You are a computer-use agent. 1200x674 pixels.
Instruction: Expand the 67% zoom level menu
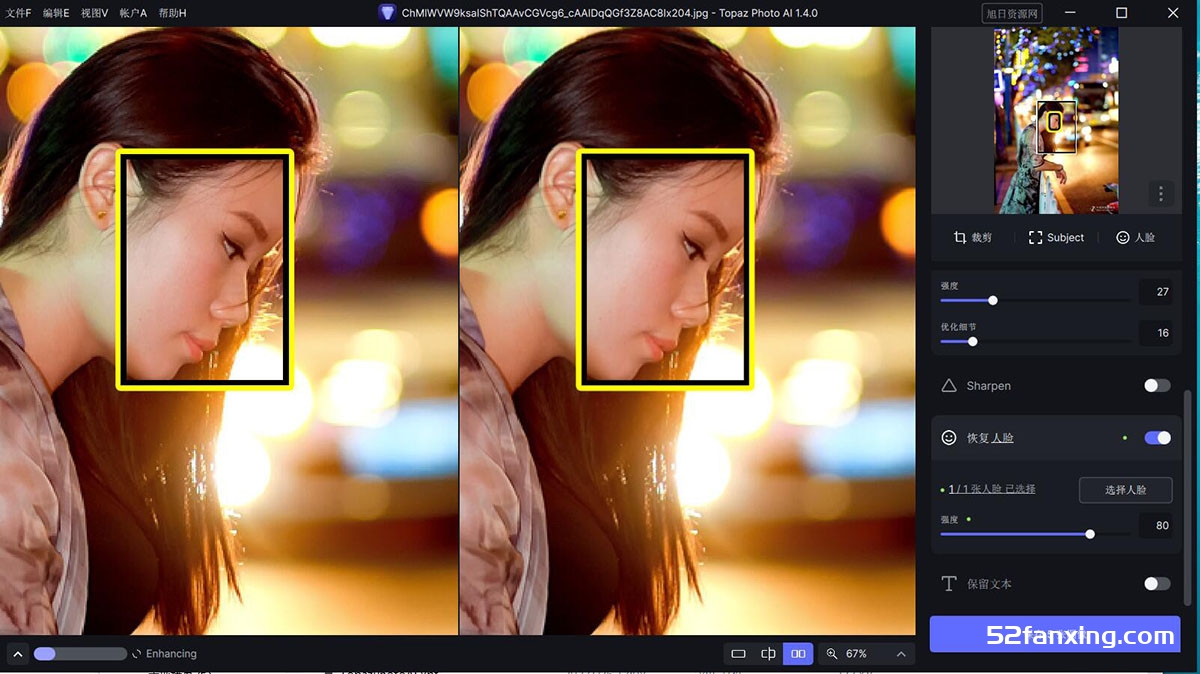coord(901,654)
